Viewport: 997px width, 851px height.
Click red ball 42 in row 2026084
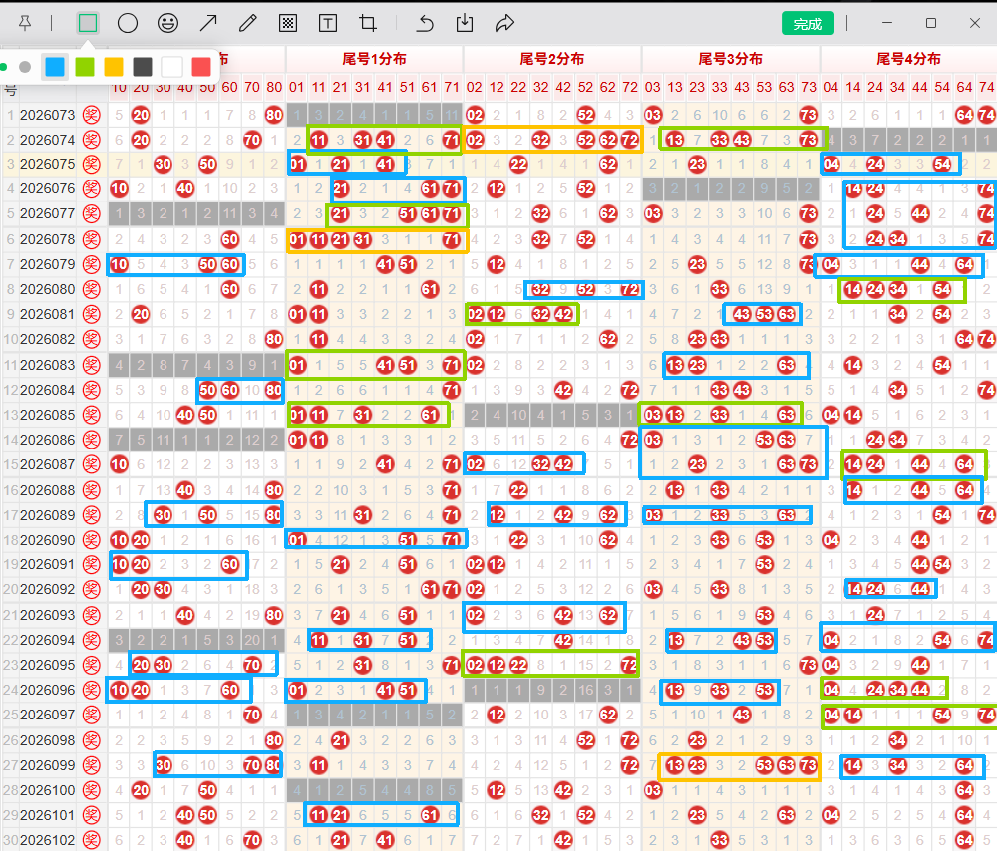[563, 390]
